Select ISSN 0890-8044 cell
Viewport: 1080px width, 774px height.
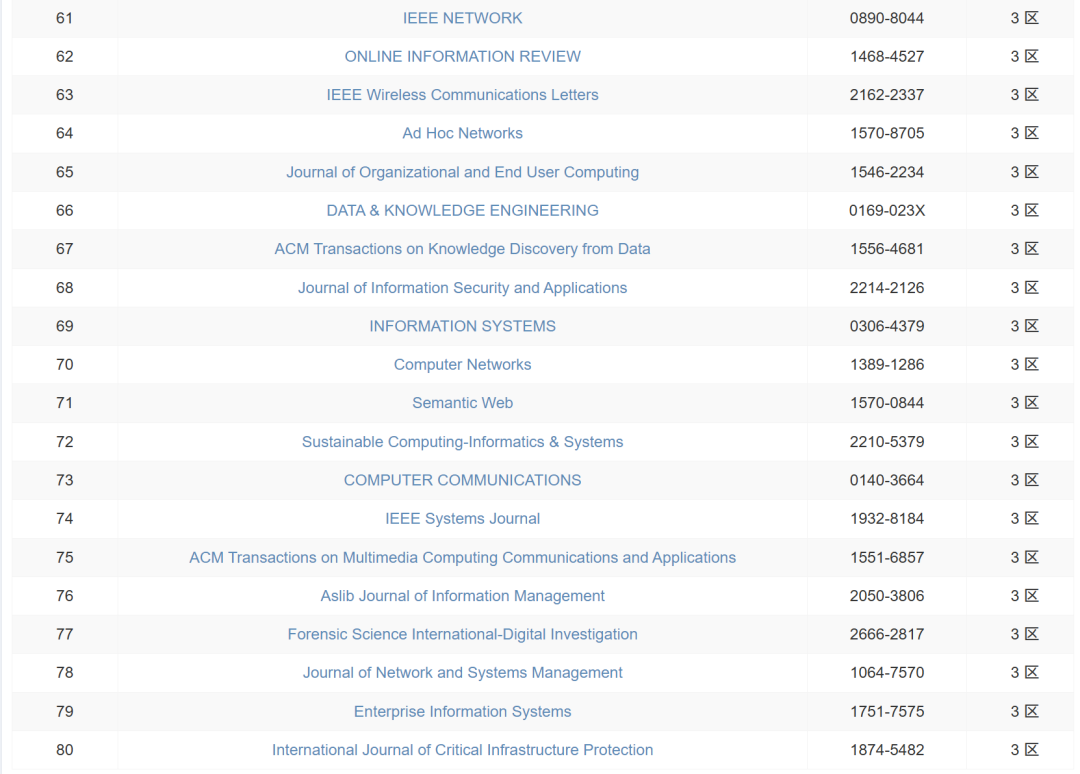tap(886, 19)
